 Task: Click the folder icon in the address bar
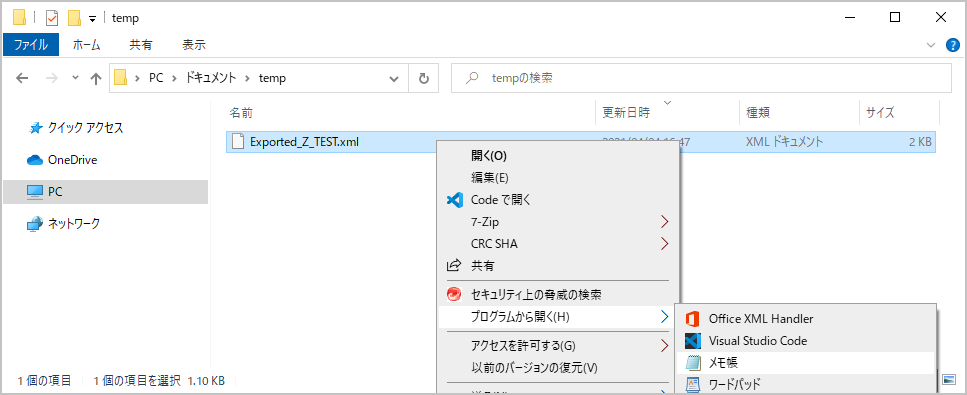[x=120, y=78]
